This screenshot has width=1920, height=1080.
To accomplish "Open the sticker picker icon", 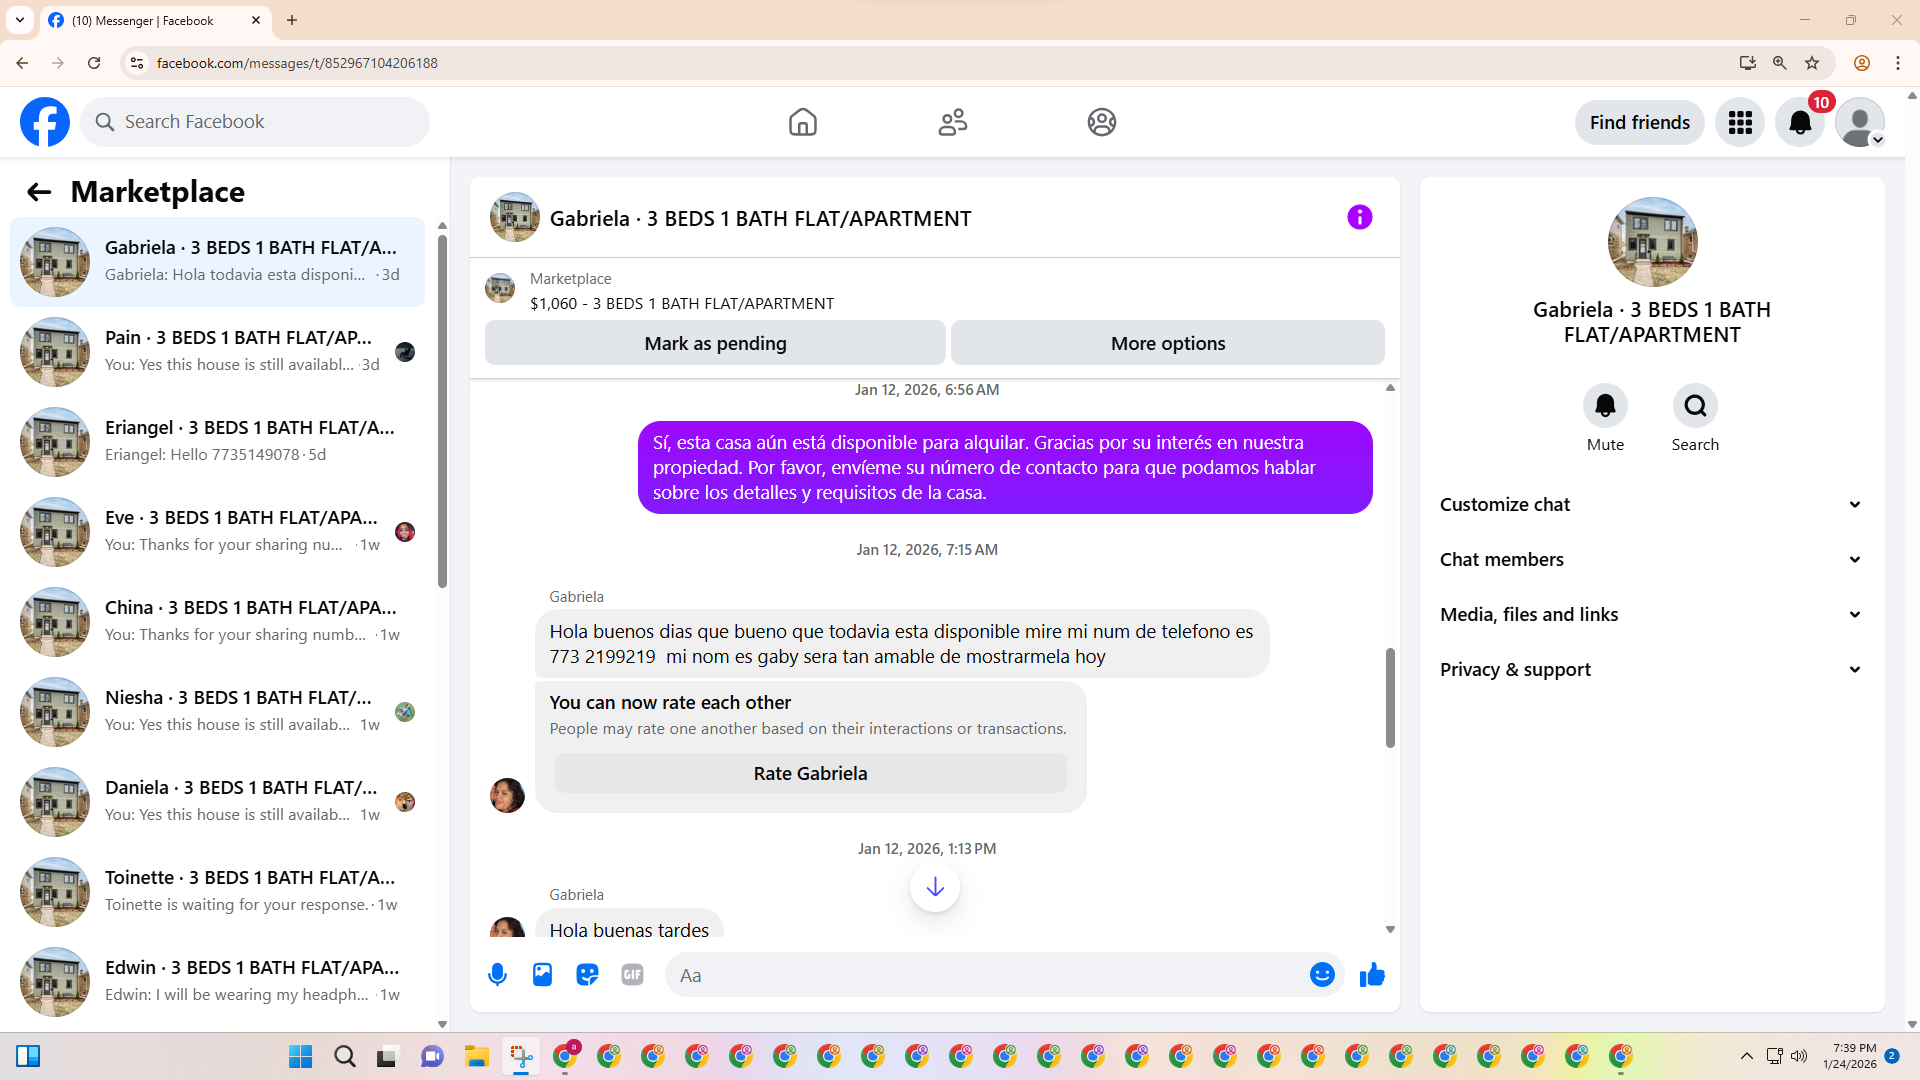I will tap(587, 975).
